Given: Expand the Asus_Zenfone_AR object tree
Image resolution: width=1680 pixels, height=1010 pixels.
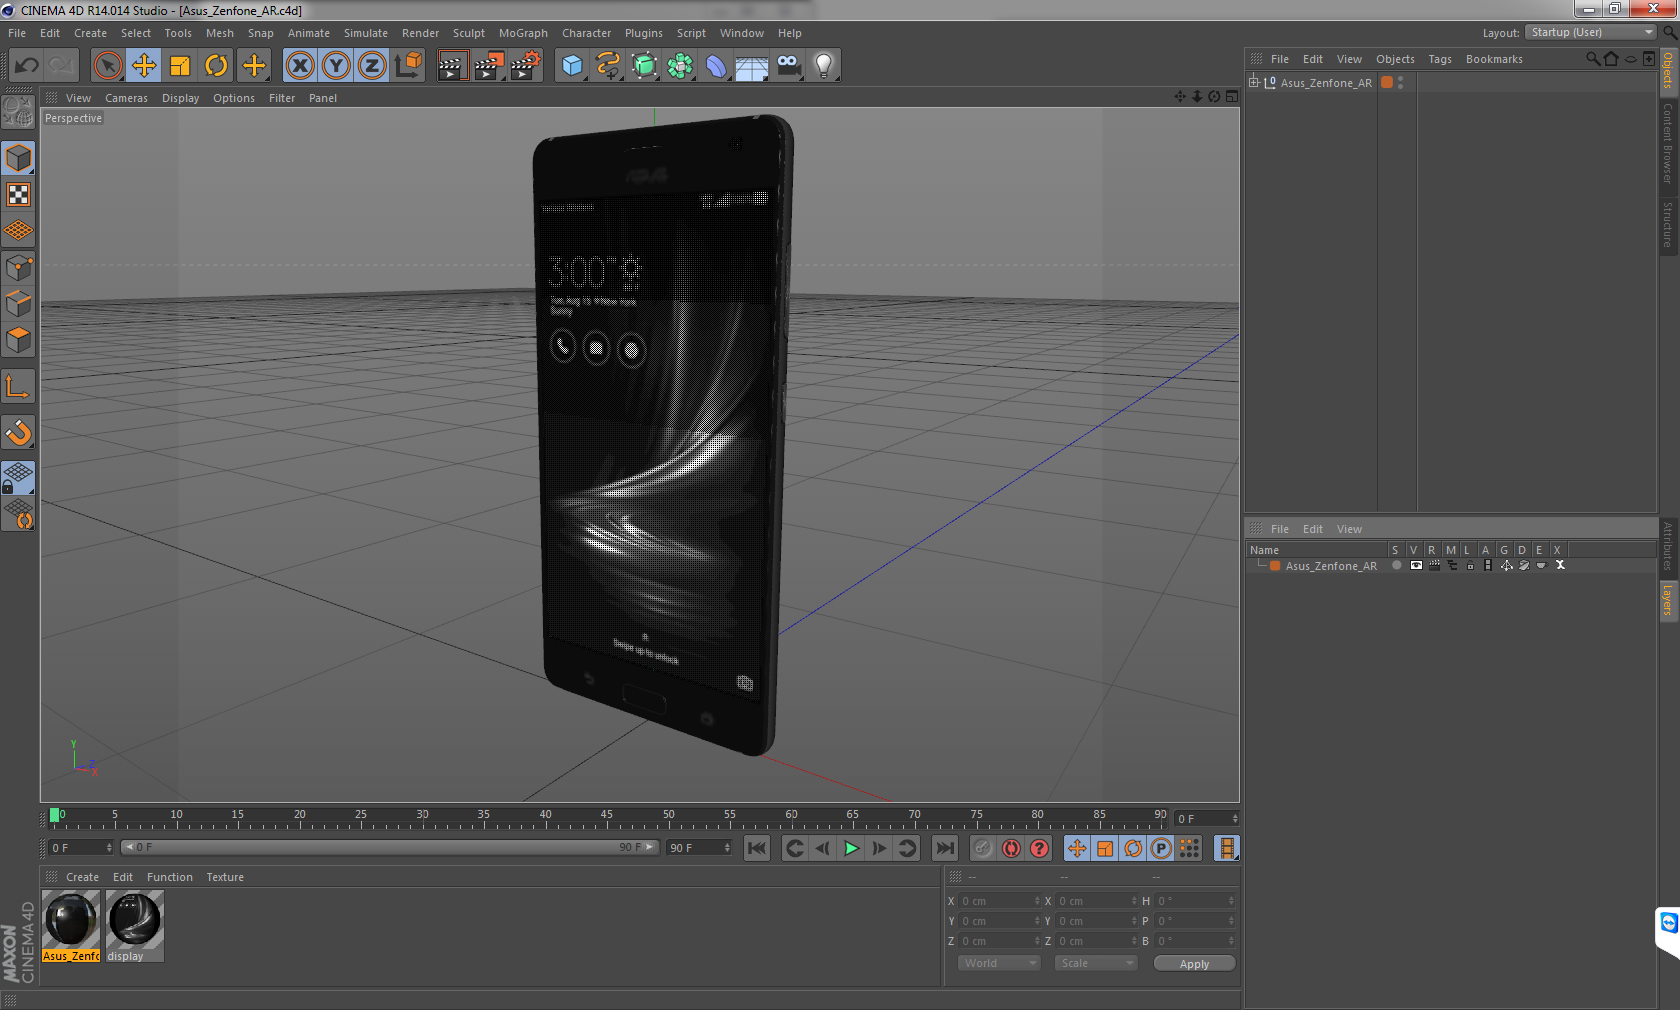Looking at the screenshot, I should [x=1254, y=82].
